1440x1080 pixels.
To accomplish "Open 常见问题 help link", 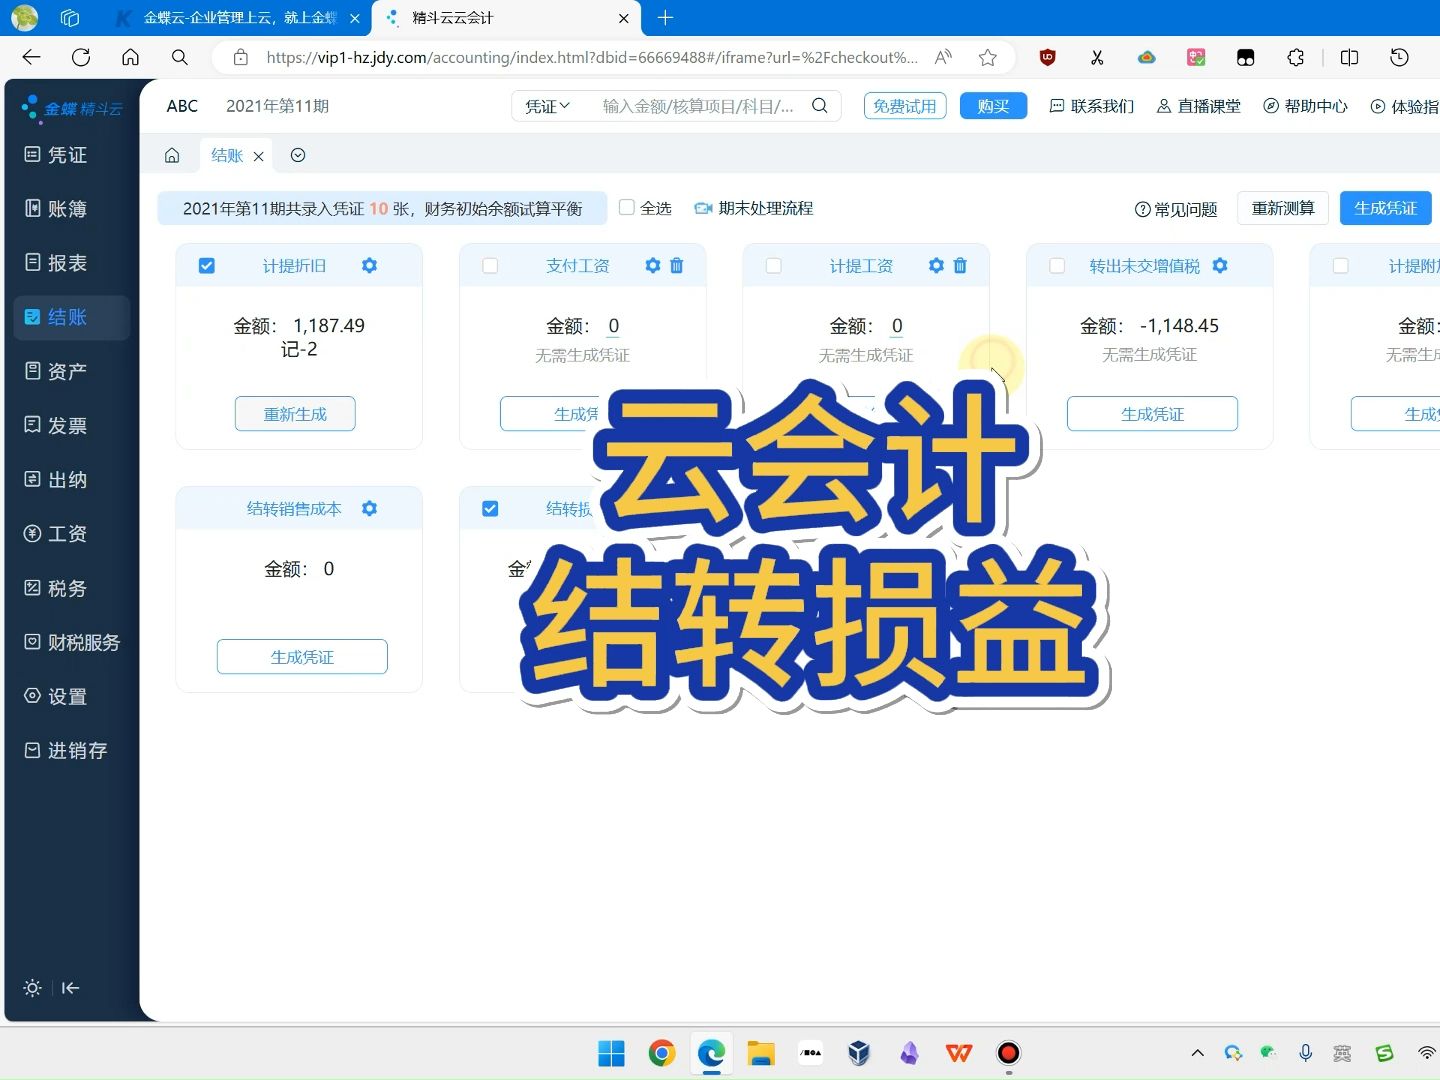I will click(x=1176, y=209).
